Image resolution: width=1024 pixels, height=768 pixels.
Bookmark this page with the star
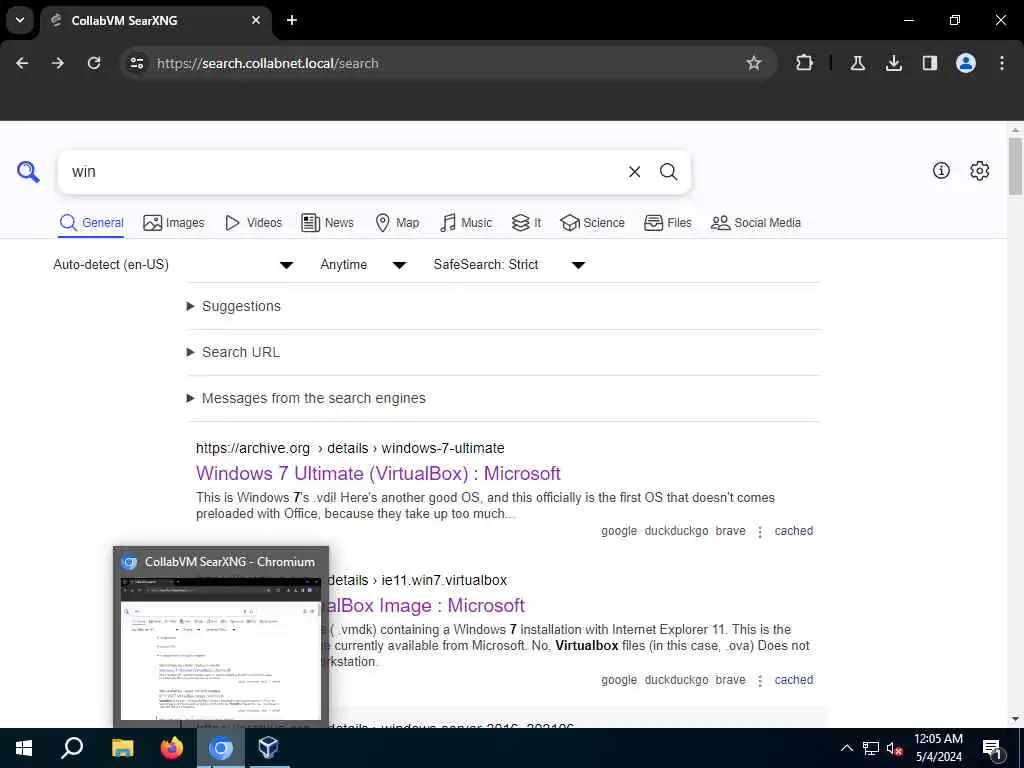pos(754,63)
